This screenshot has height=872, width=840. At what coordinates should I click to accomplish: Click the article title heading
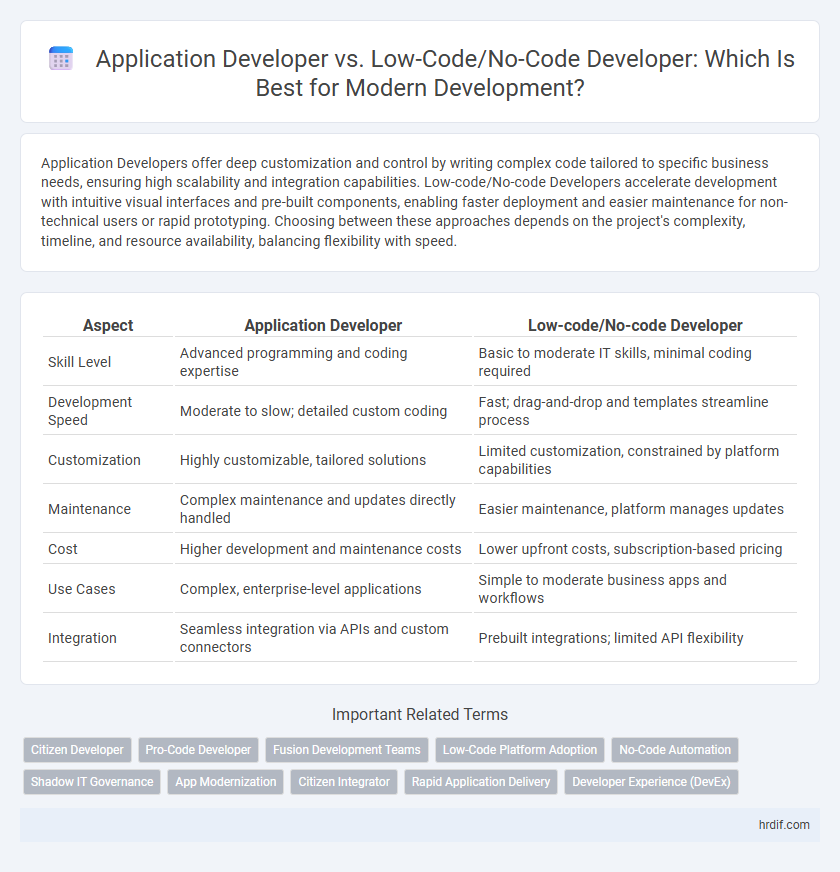coord(445,73)
